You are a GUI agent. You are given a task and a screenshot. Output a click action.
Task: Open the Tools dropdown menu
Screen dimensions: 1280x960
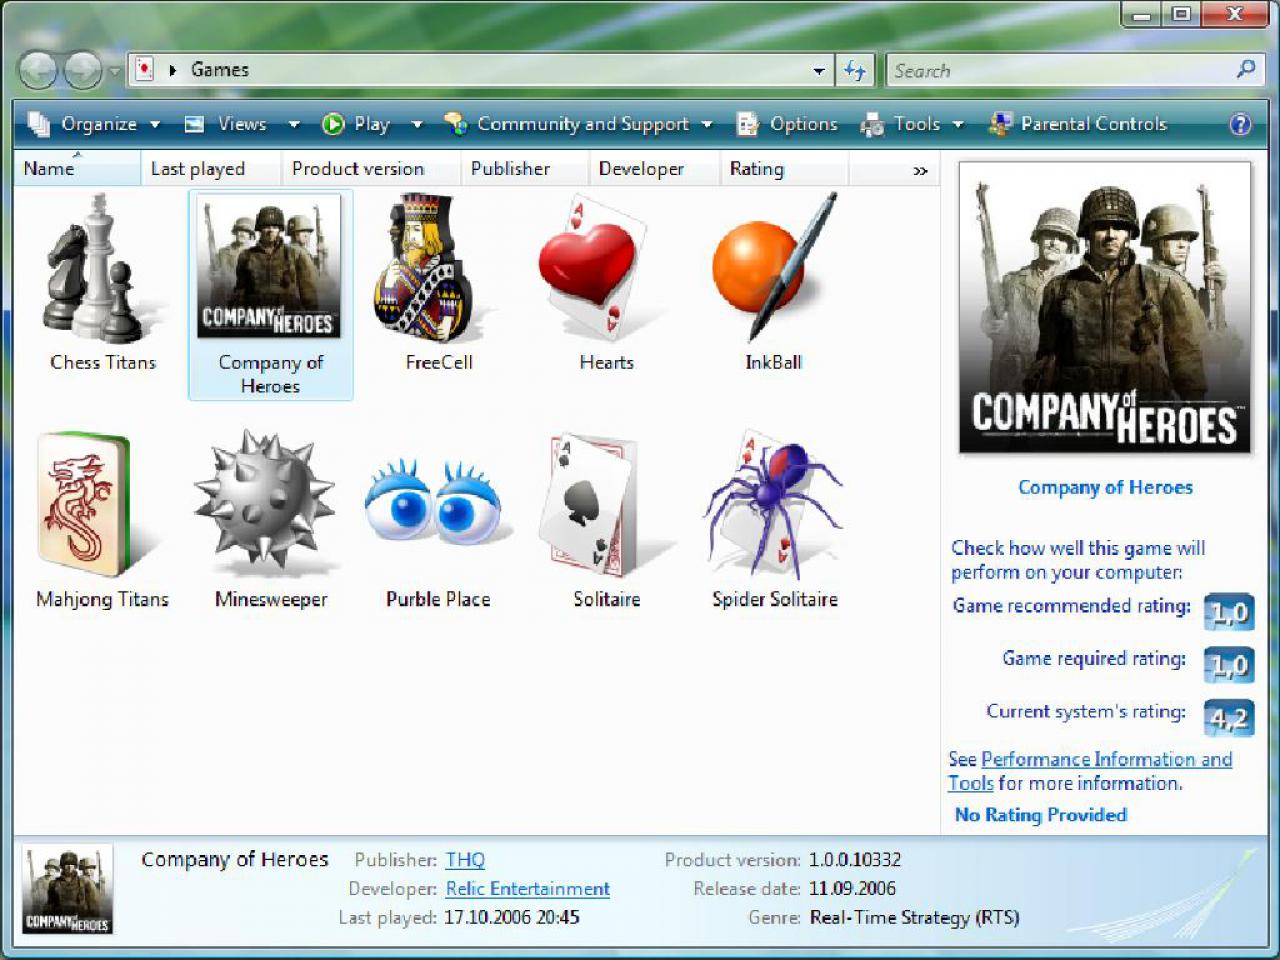coord(912,124)
